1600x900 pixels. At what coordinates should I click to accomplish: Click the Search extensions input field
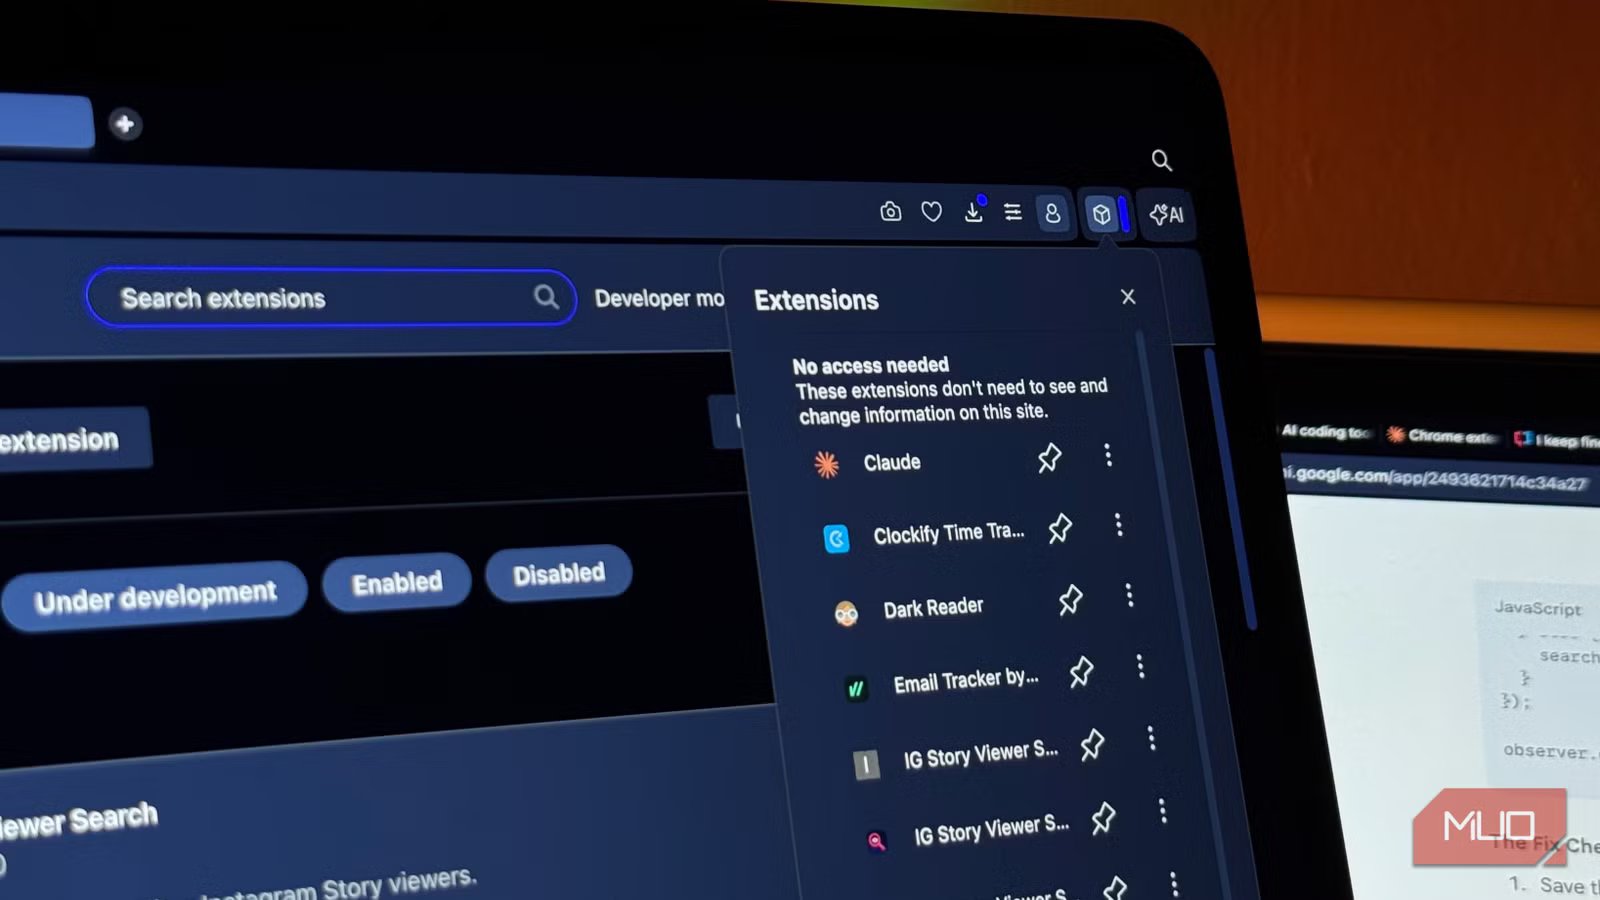[320, 298]
